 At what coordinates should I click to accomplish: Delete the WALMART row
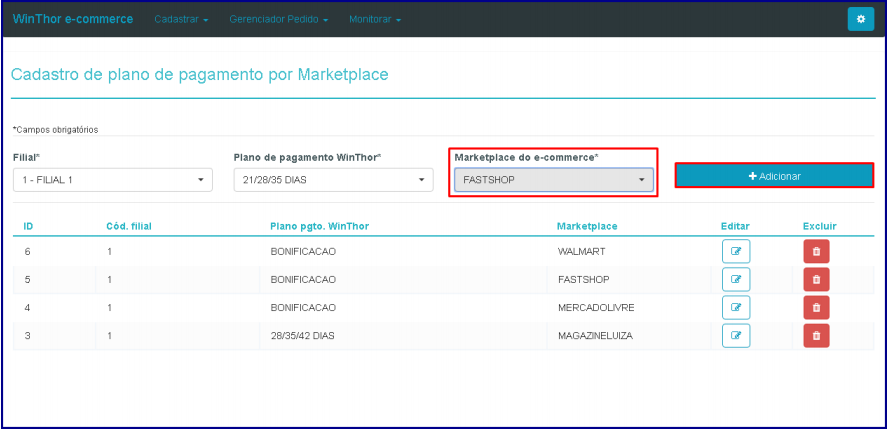(x=816, y=251)
